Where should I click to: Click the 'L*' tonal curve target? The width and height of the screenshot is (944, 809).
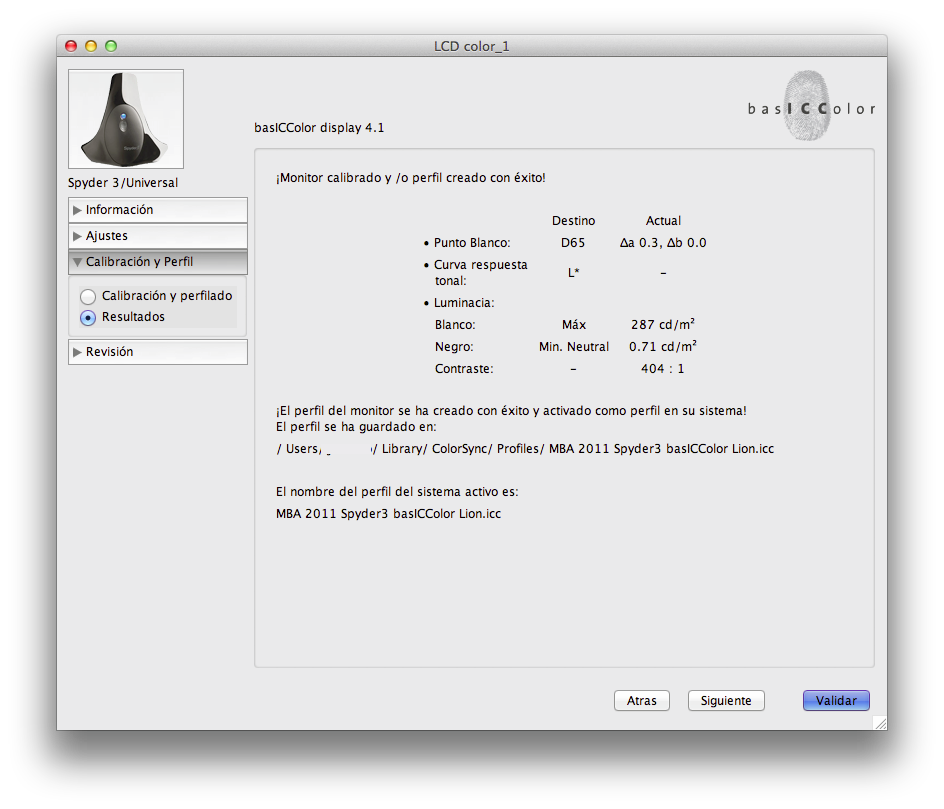tap(574, 273)
